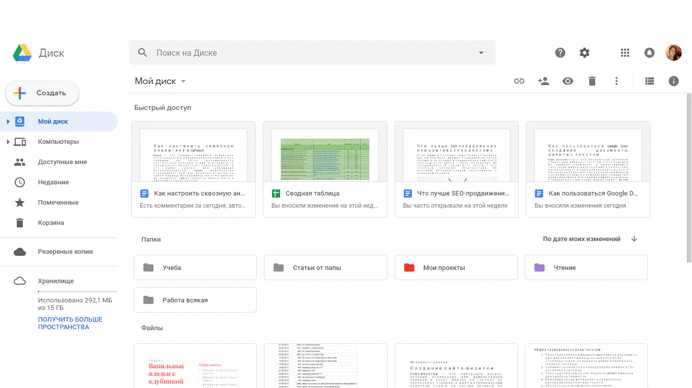Open the more actions three-dot menu

click(x=617, y=81)
